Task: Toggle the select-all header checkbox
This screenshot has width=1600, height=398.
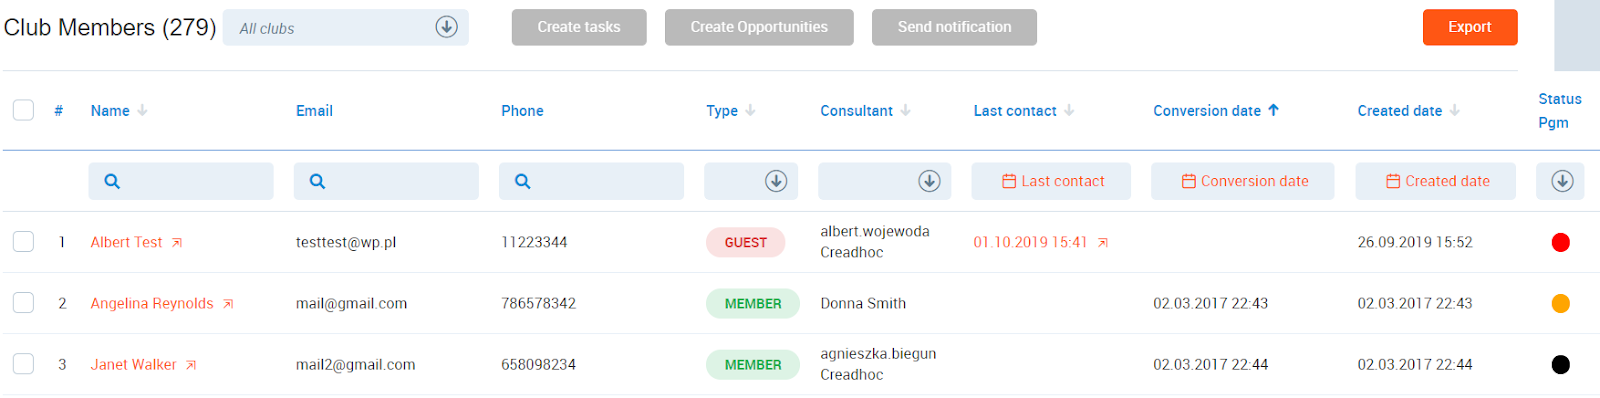Action: pos(23,110)
